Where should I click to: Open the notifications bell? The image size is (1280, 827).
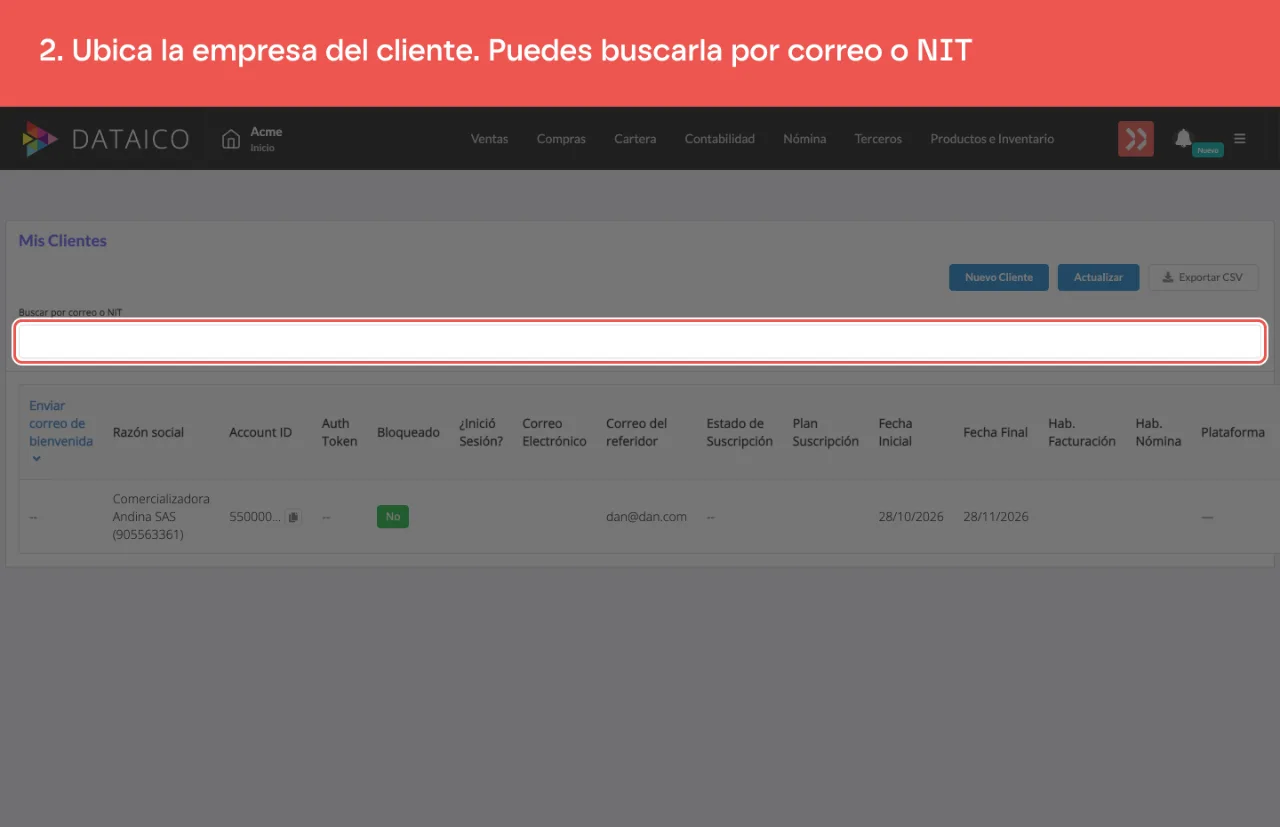(1184, 138)
